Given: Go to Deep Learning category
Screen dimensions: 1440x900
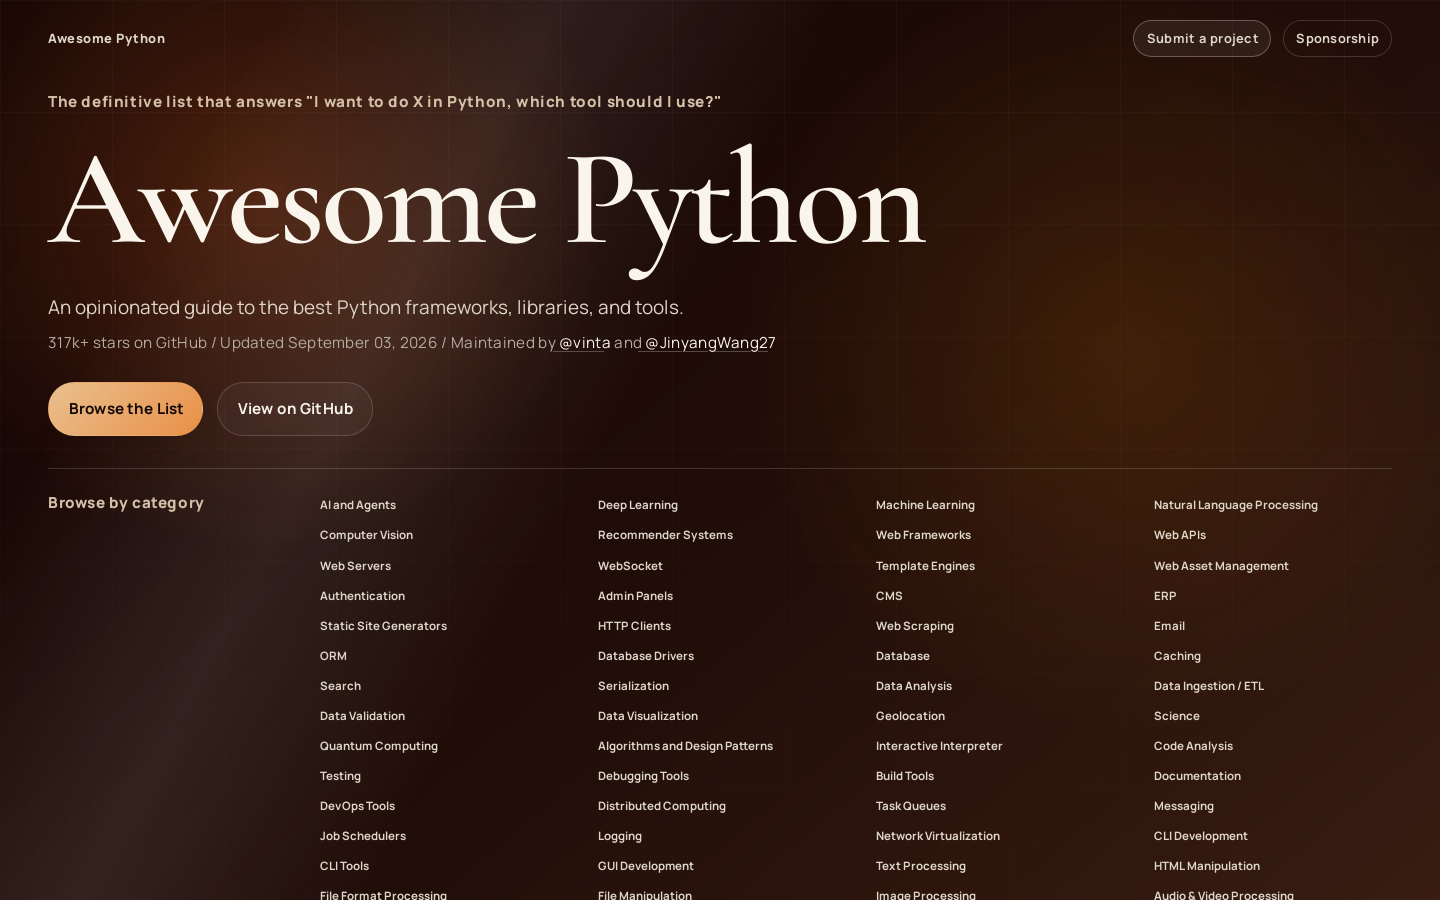Looking at the screenshot, I should (x=638, y=505).
